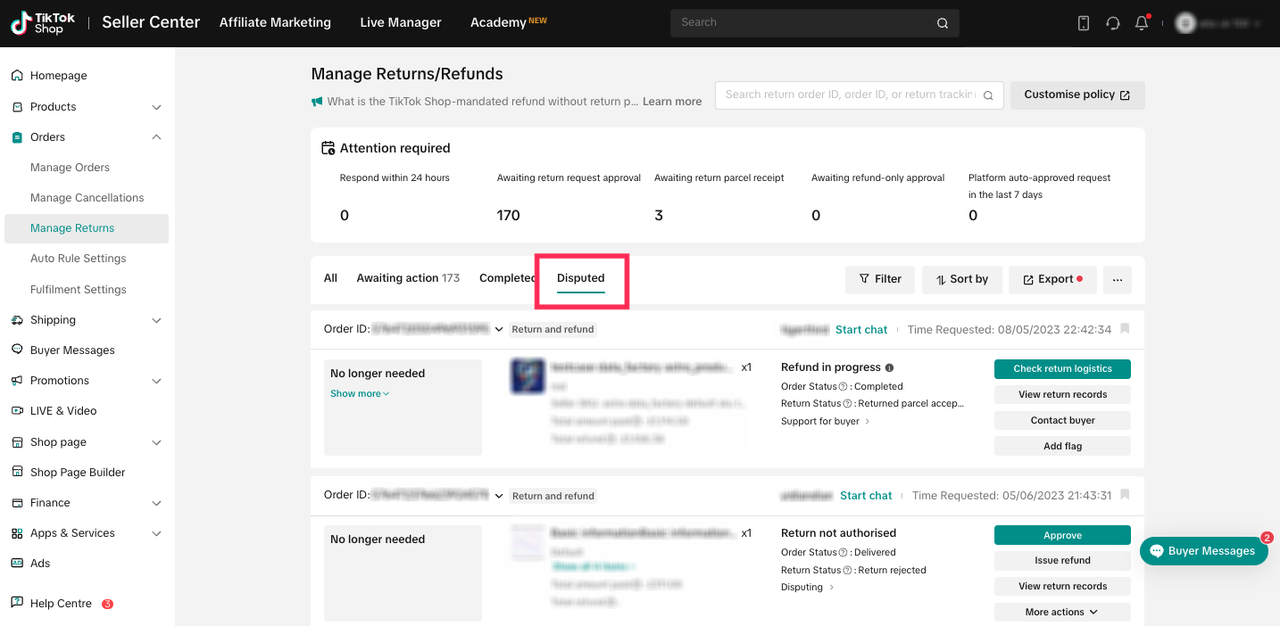The image size is (1280, 626).
Task: Click the Customise policy button
Action: (x=1077, y=95)
